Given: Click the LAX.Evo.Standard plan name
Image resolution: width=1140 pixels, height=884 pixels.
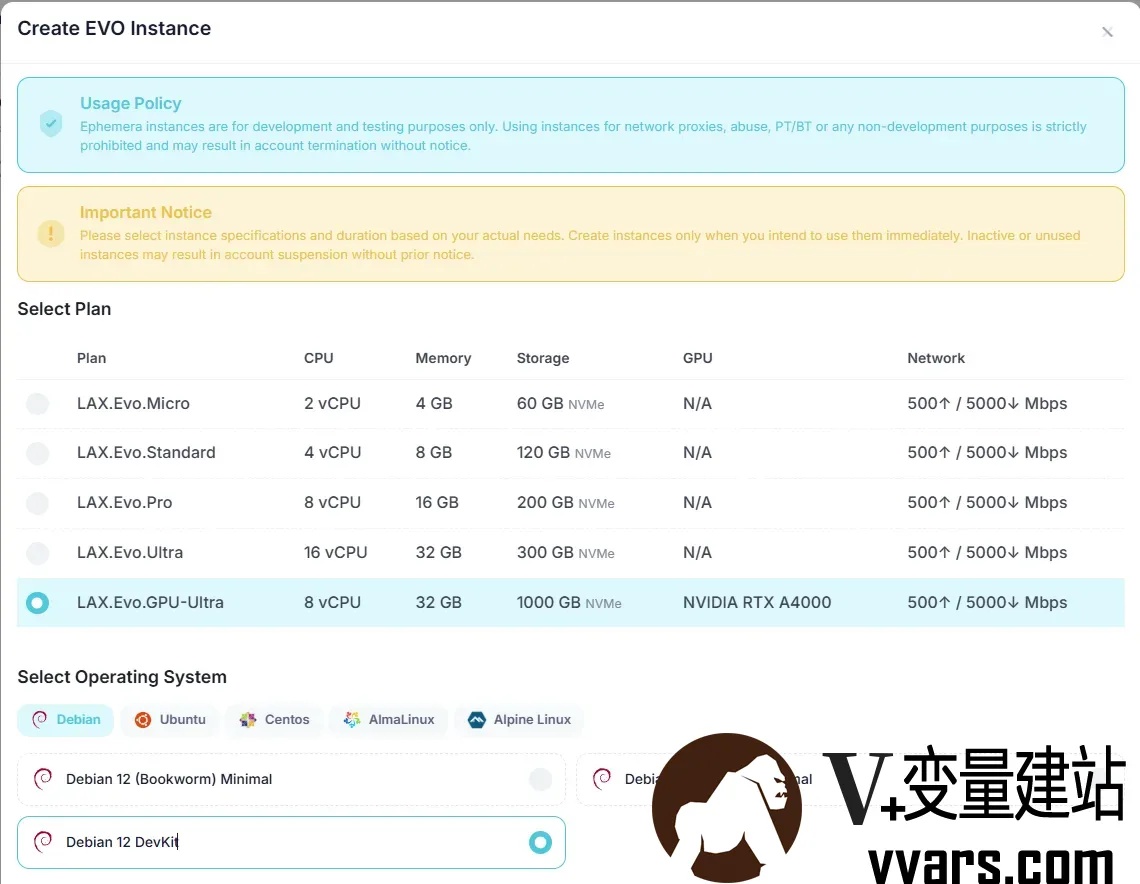Looking at the screenshot, I should pos(146,453).
